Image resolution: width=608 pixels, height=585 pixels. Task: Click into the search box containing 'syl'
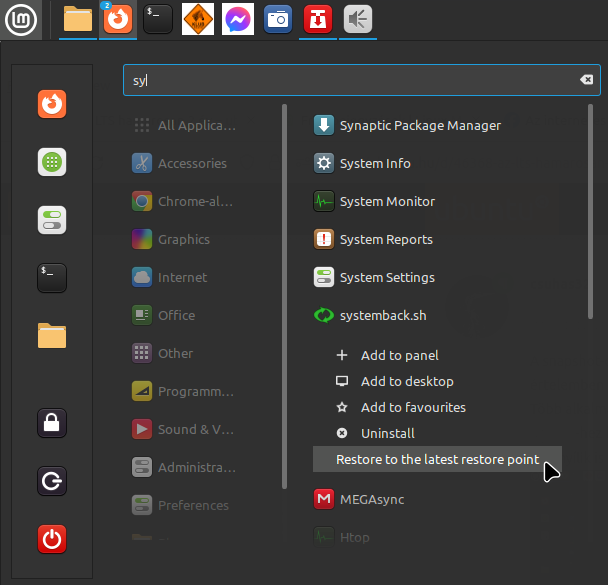coord(361,80)
